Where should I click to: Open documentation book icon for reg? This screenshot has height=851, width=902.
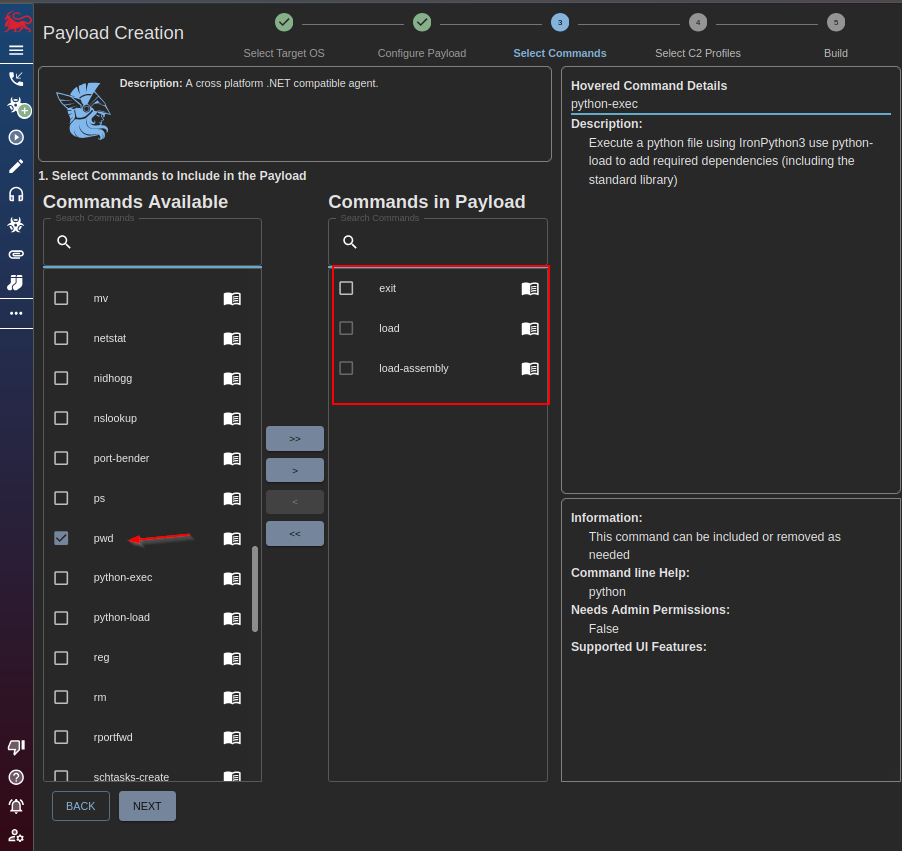point(232,658)
